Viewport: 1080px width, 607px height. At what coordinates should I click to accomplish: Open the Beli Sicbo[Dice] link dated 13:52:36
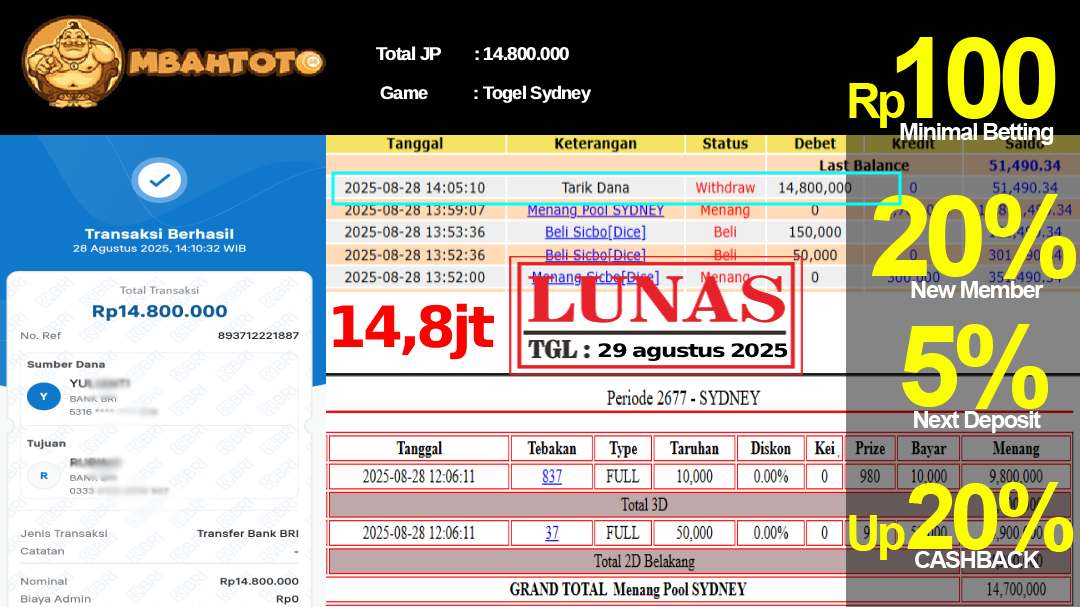(x=595, y=255)
